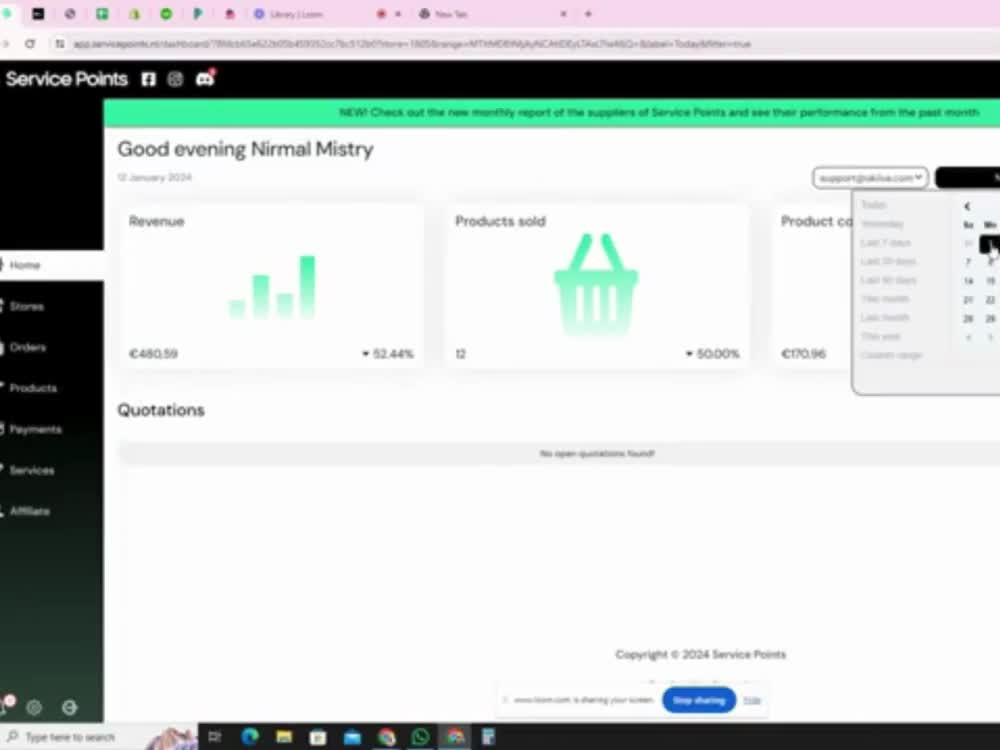Expand the support email store dropdown
1000x750 pixels.
tap(870, 177)
